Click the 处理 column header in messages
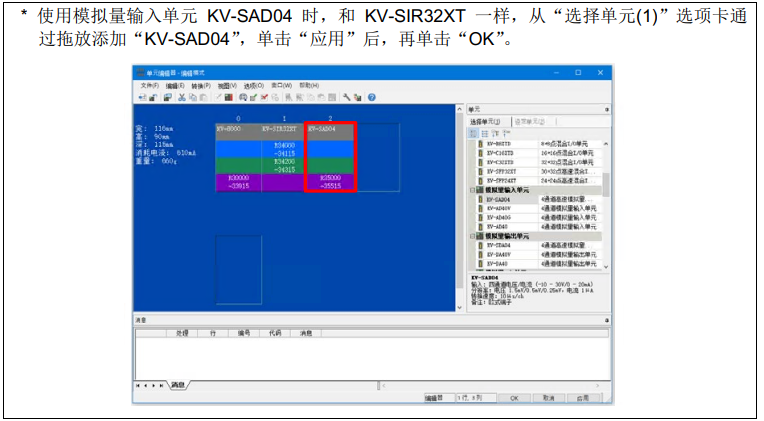764x421 pixels. click(182, 333)
